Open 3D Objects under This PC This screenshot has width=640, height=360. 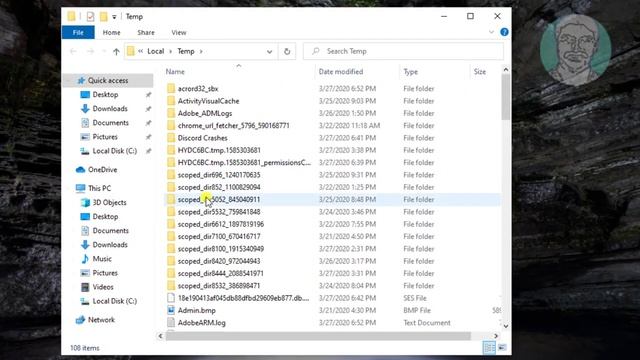(x=109, y=202)
